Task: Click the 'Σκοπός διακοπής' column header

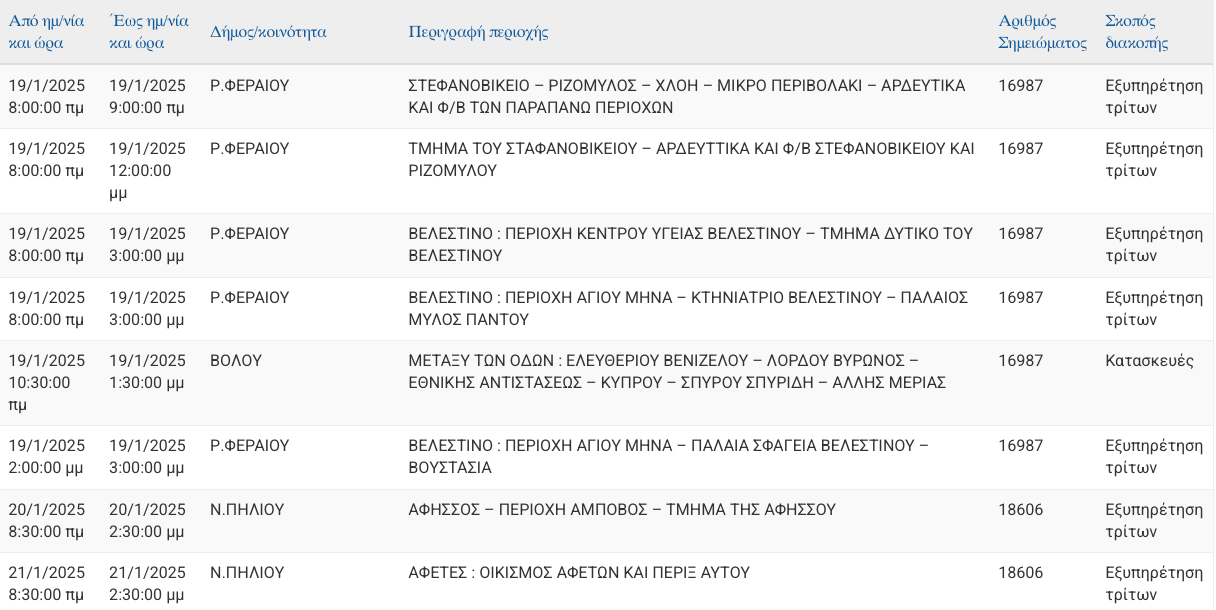Action: pos(1137,32)
